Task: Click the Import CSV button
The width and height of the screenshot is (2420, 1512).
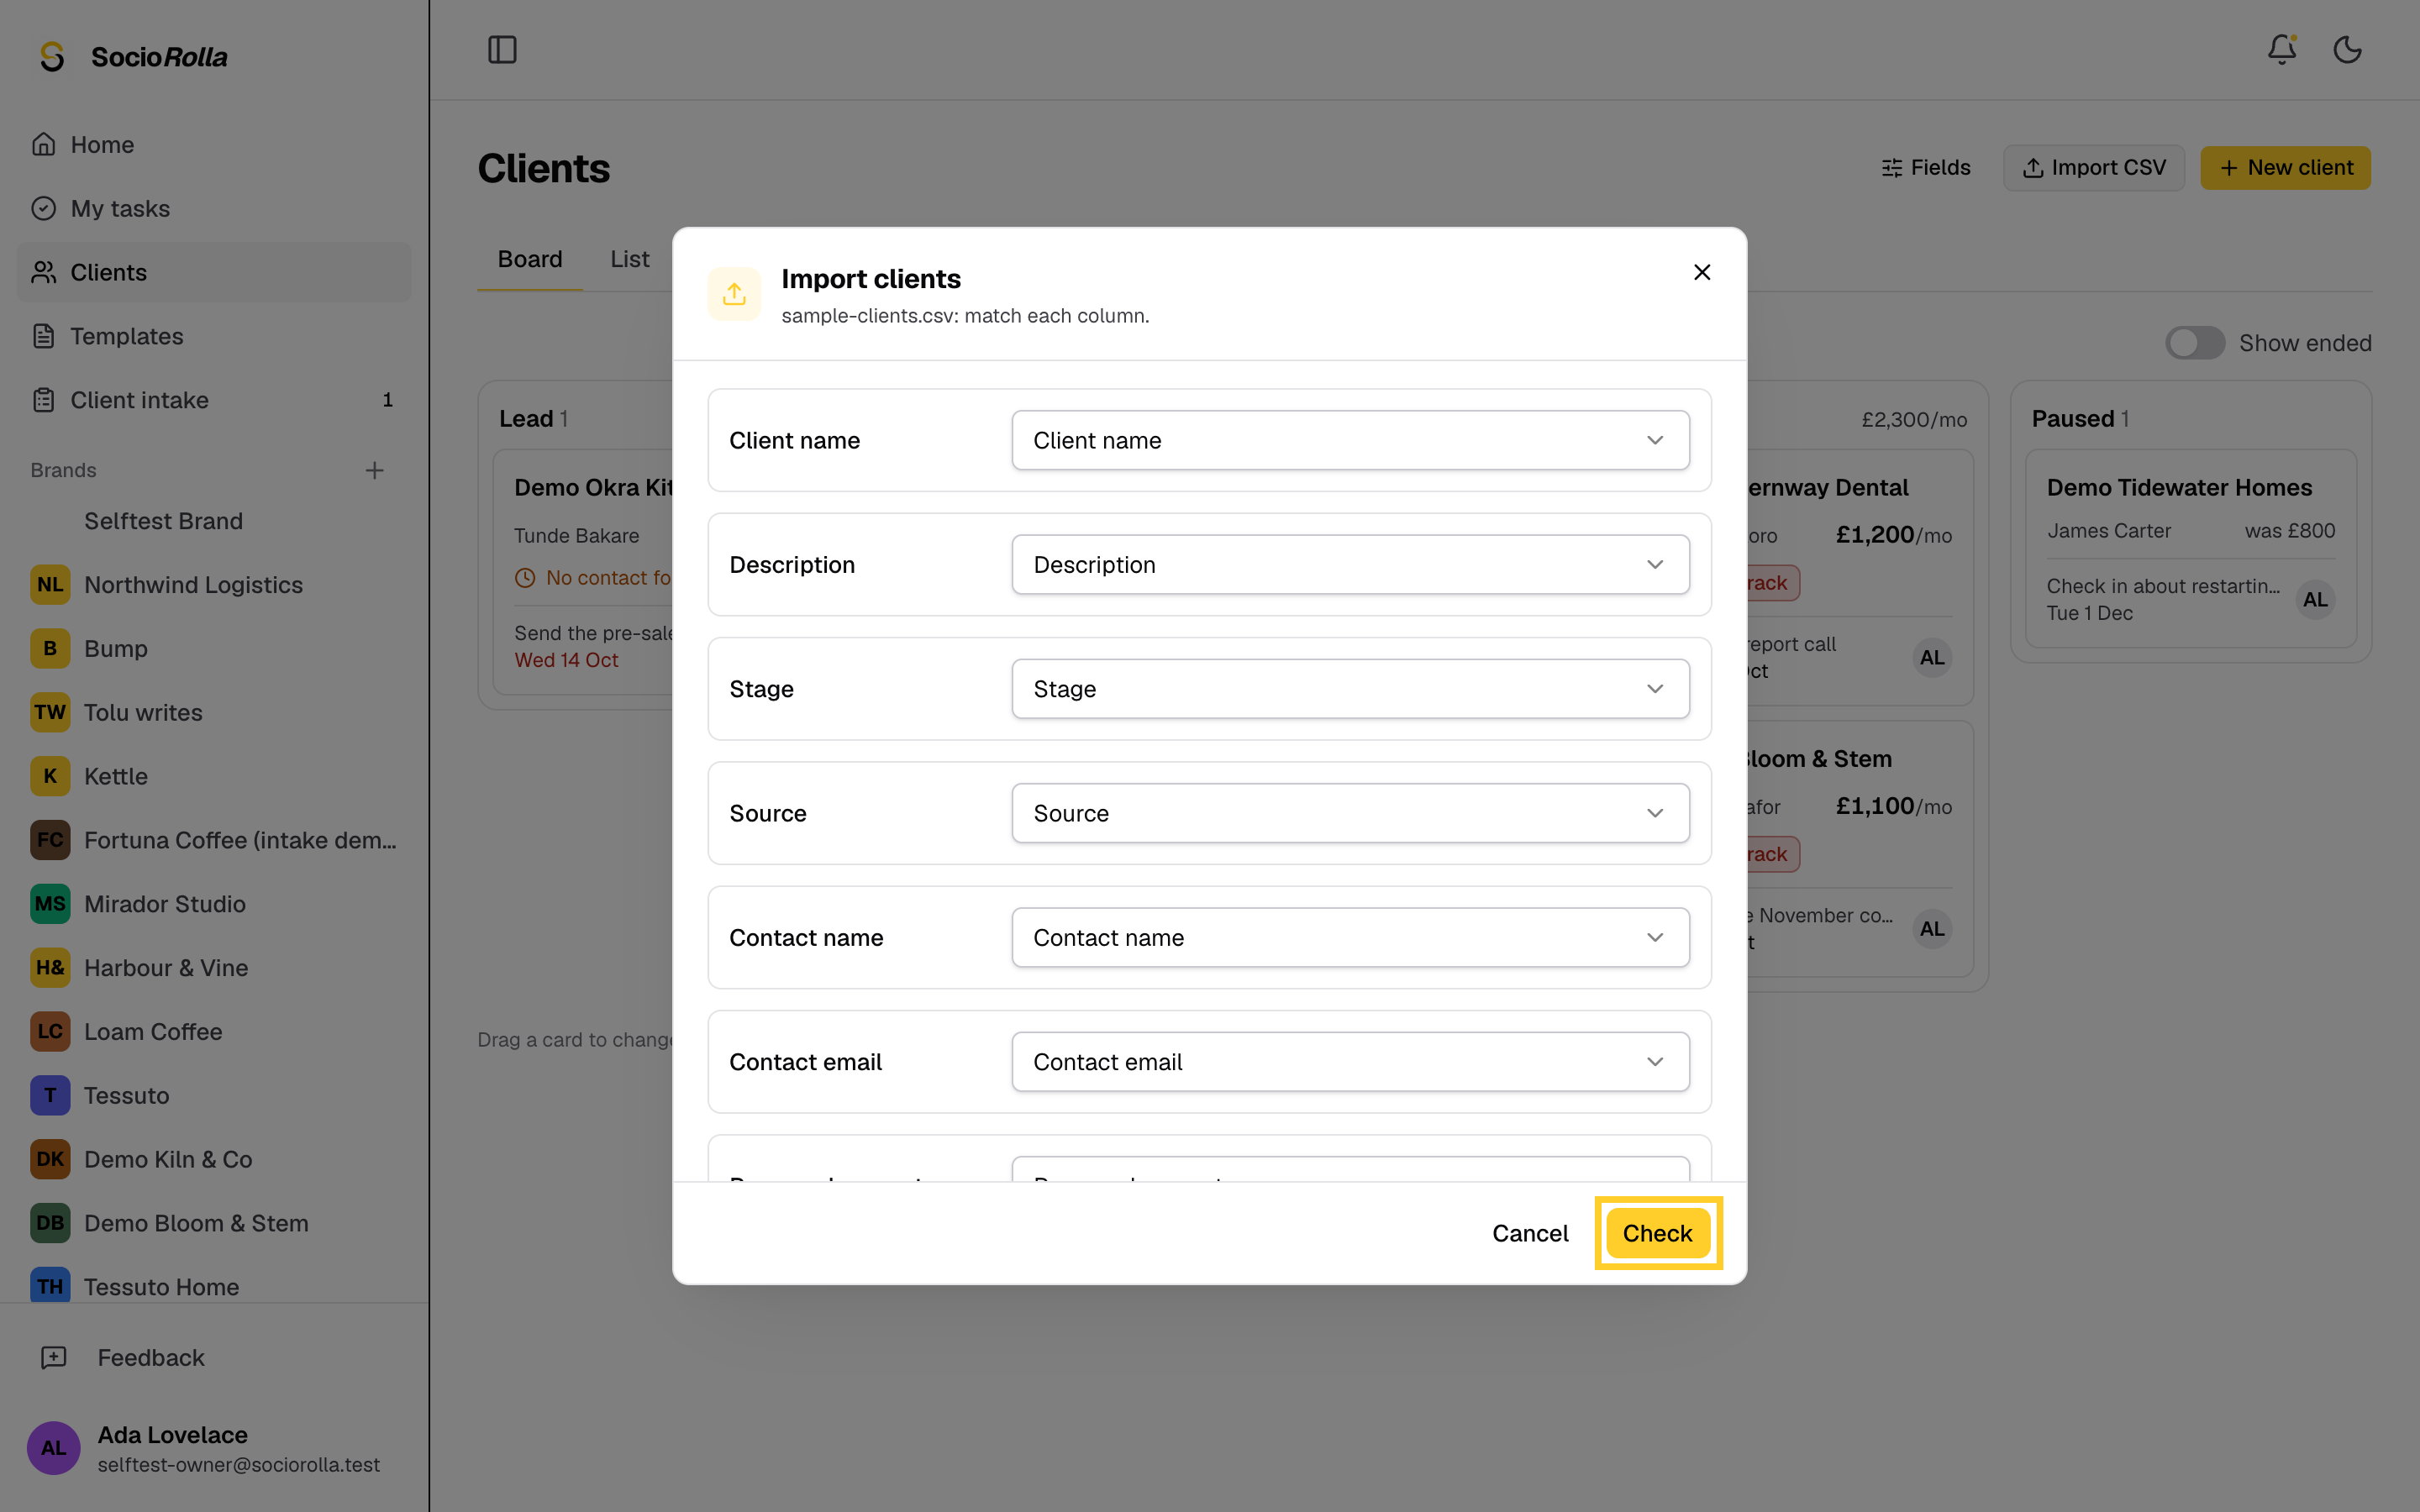Action: click(2093, 168)
